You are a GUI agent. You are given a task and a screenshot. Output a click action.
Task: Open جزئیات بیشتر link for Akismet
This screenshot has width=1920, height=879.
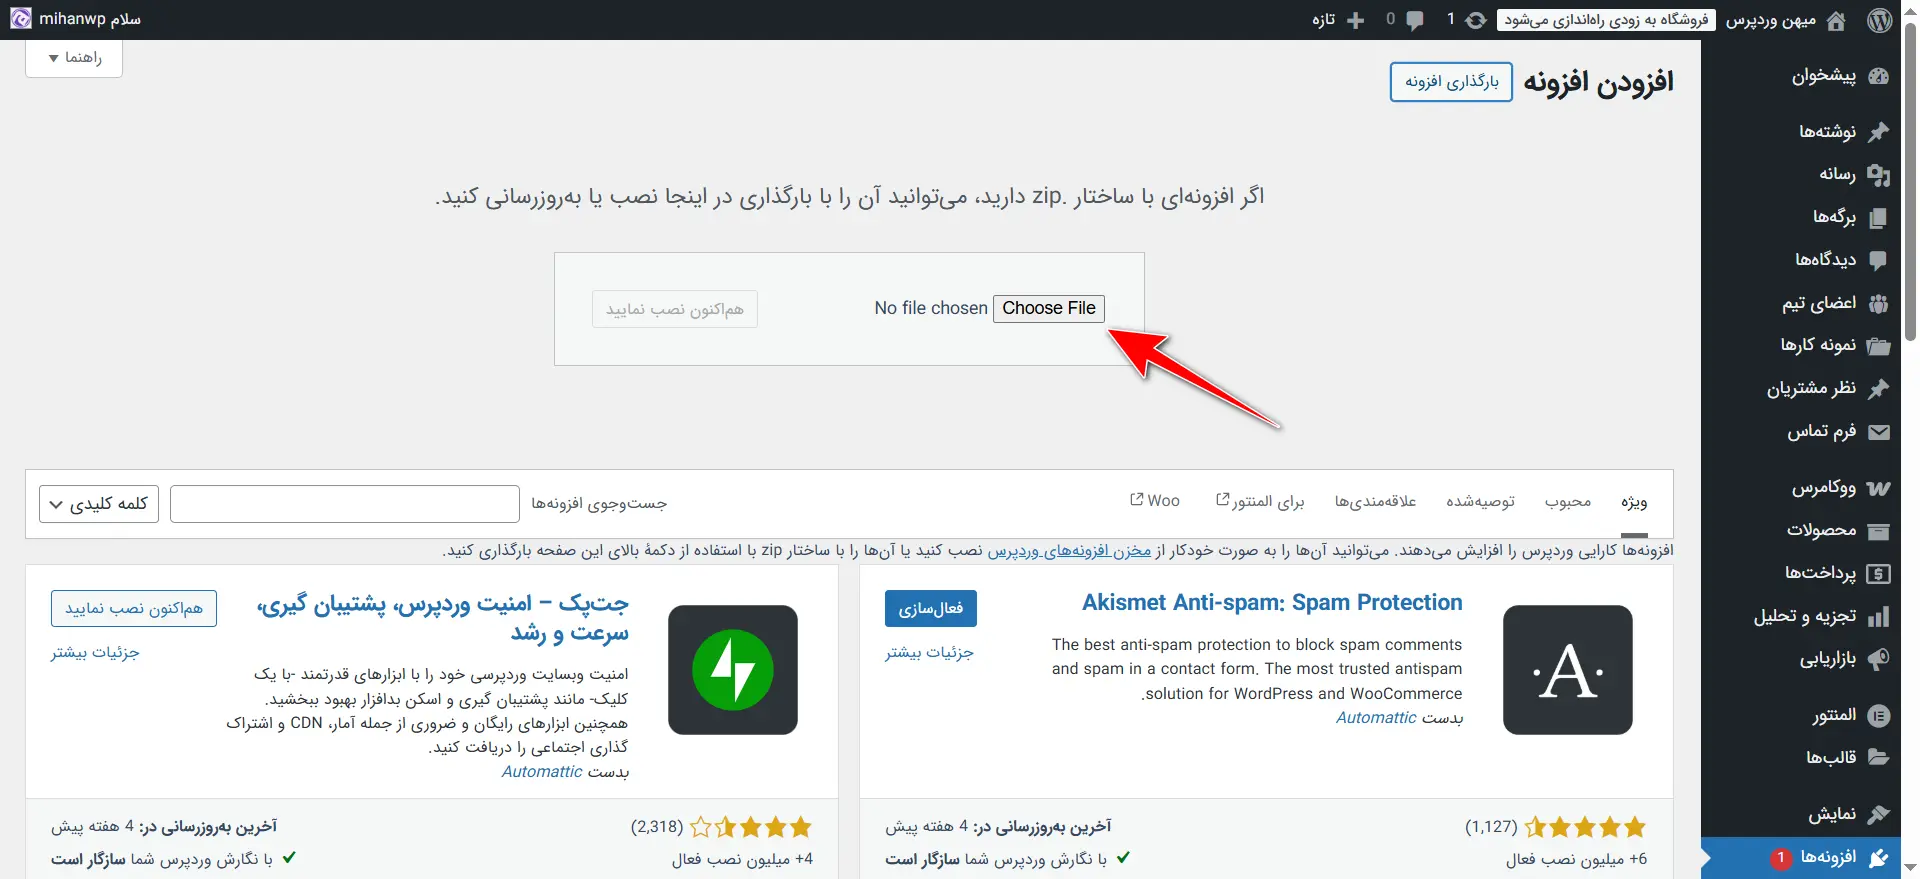coord(929,653)
